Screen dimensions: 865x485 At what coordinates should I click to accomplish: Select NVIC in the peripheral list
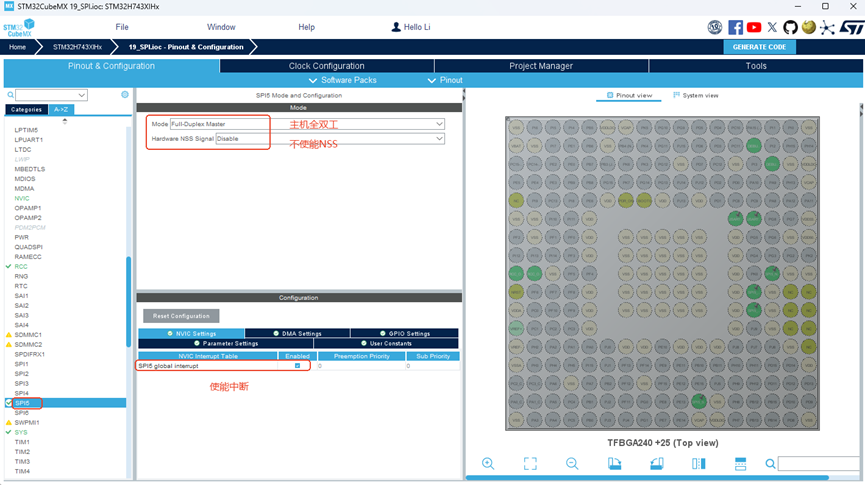[22, 198]
